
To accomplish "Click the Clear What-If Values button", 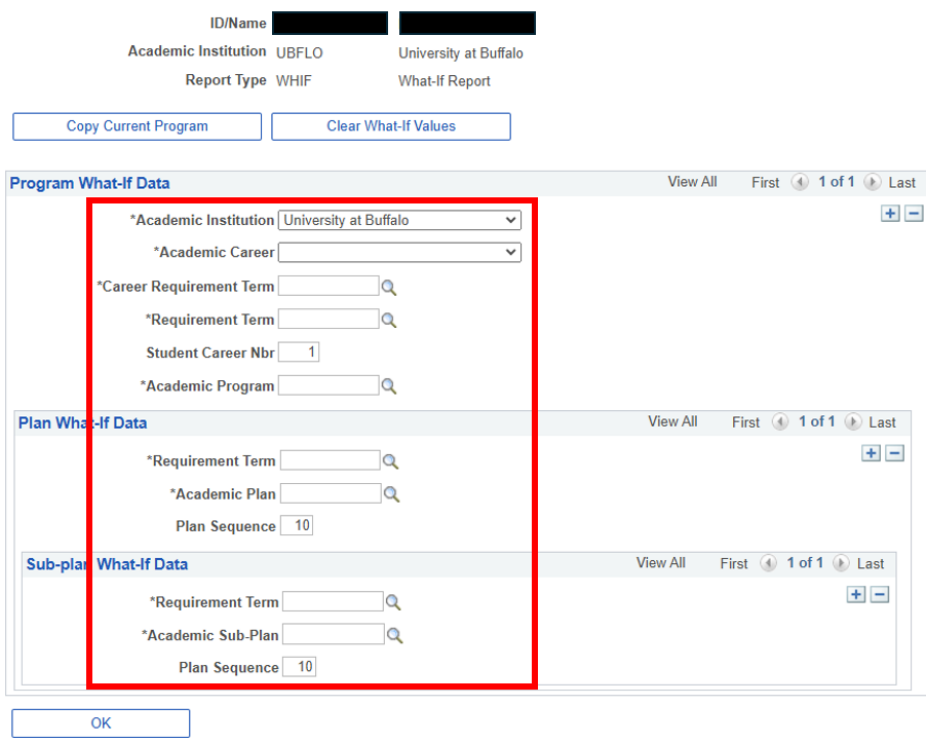I will point(391,126).
